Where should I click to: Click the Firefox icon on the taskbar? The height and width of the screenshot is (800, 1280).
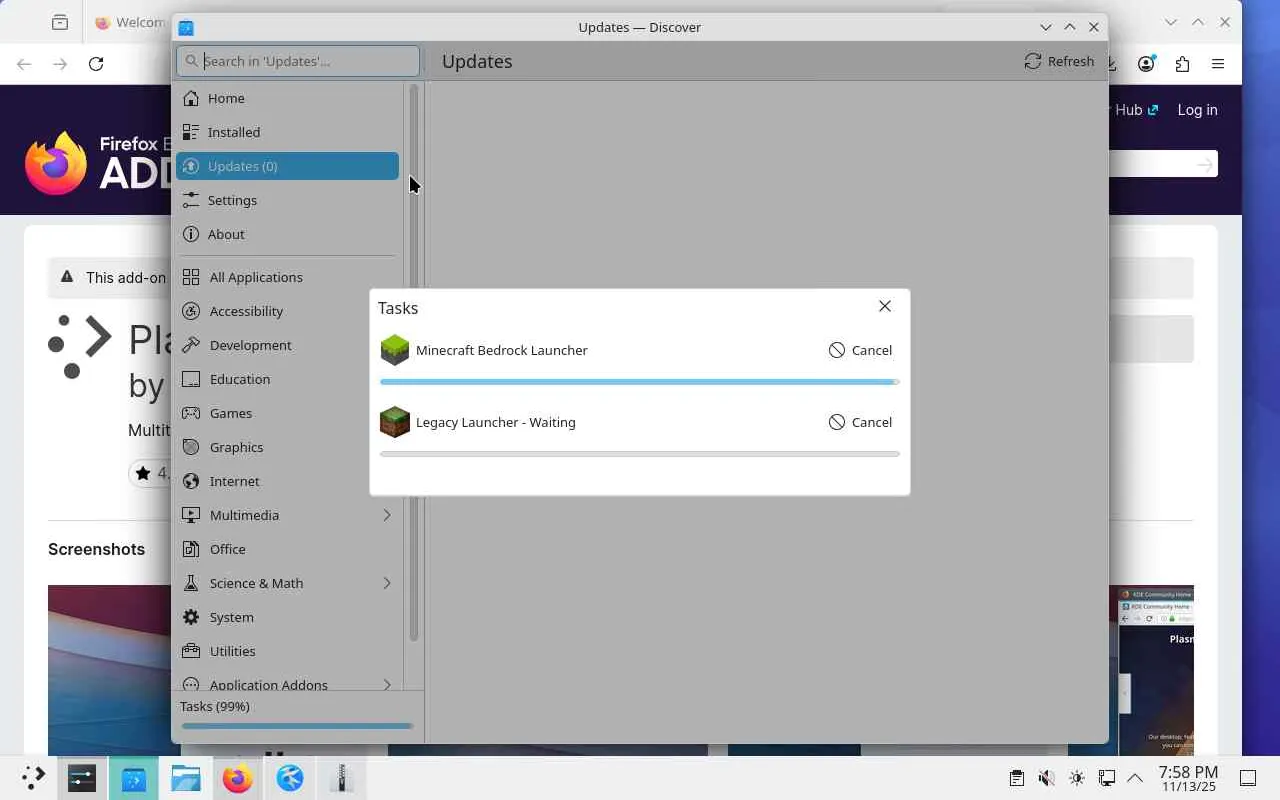pos(238,778)
